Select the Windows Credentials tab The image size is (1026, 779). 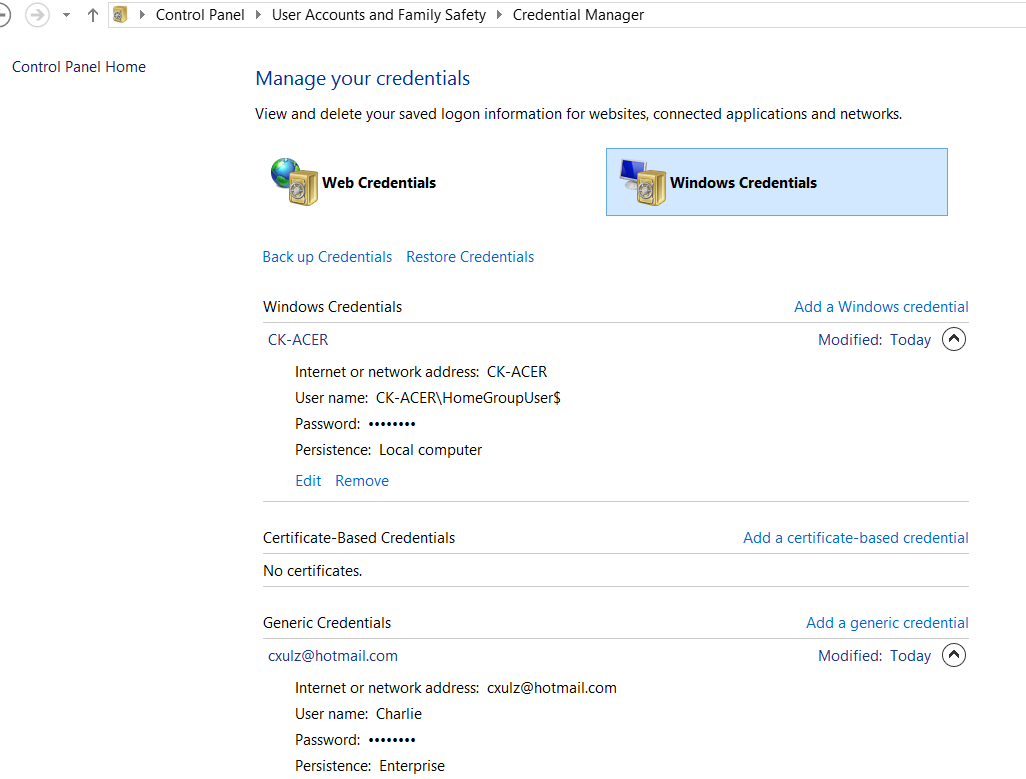pos(743,183)
